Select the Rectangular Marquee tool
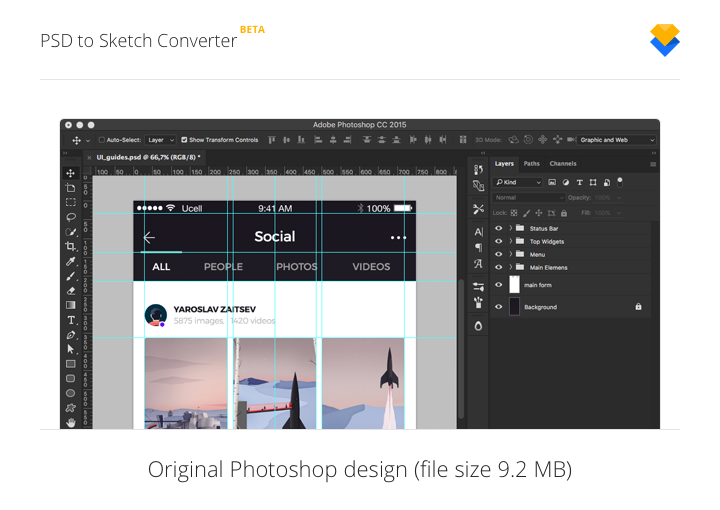Screen dimensions: 720x510 (x=70, y=202)
